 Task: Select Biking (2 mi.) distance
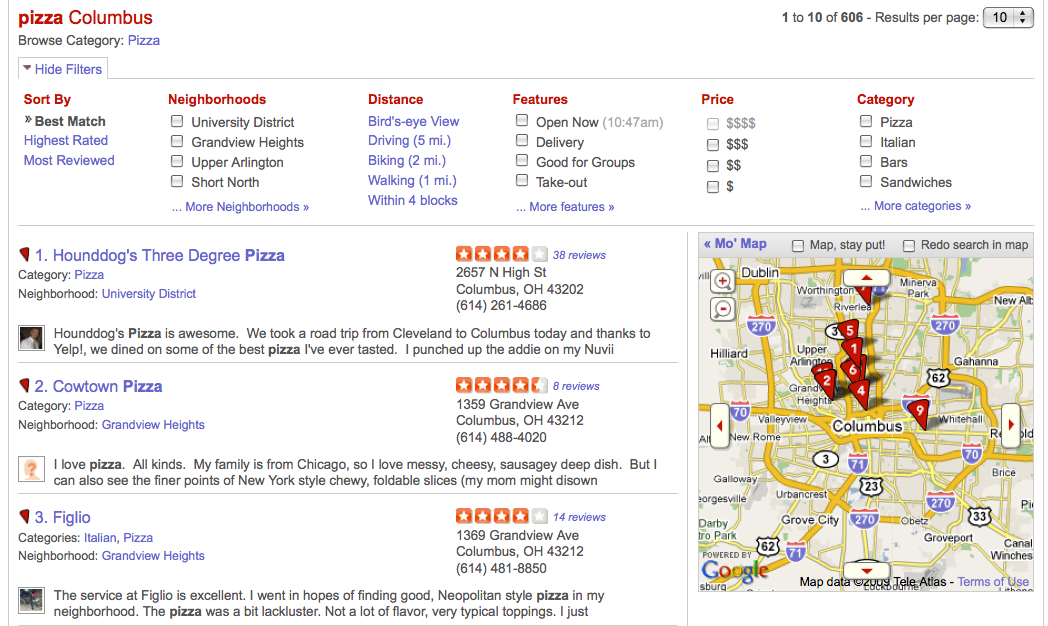(406, 161)
